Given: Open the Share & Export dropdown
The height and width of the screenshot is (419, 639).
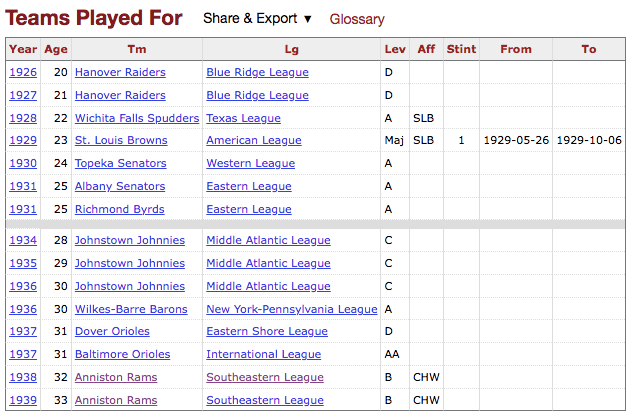Looking at the screenshot, I should point(257,19).
